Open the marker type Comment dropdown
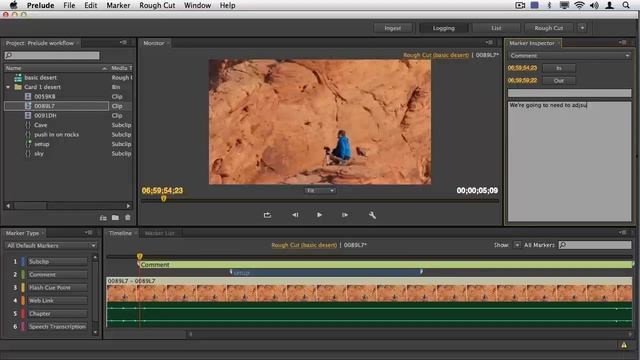 (x=569, y=56)
